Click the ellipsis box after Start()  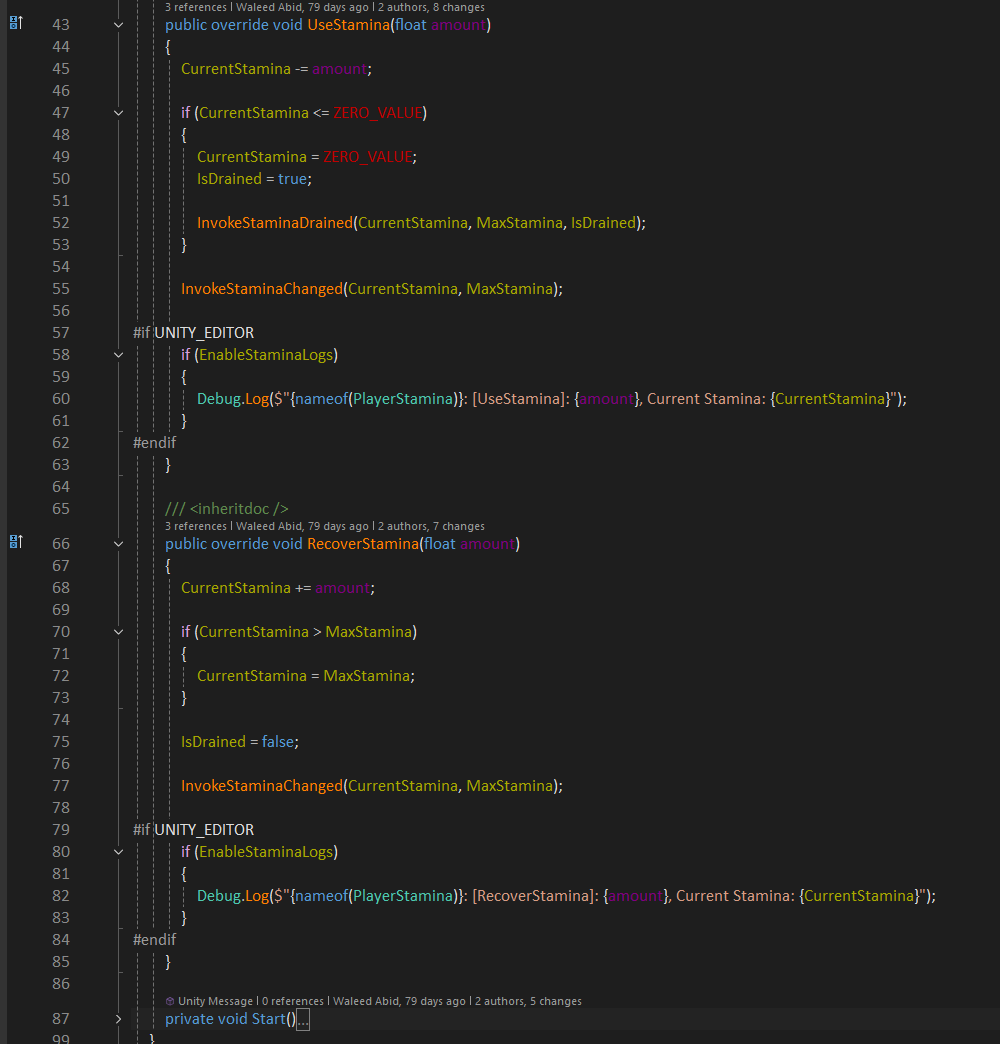click(x=304, y=1020)
